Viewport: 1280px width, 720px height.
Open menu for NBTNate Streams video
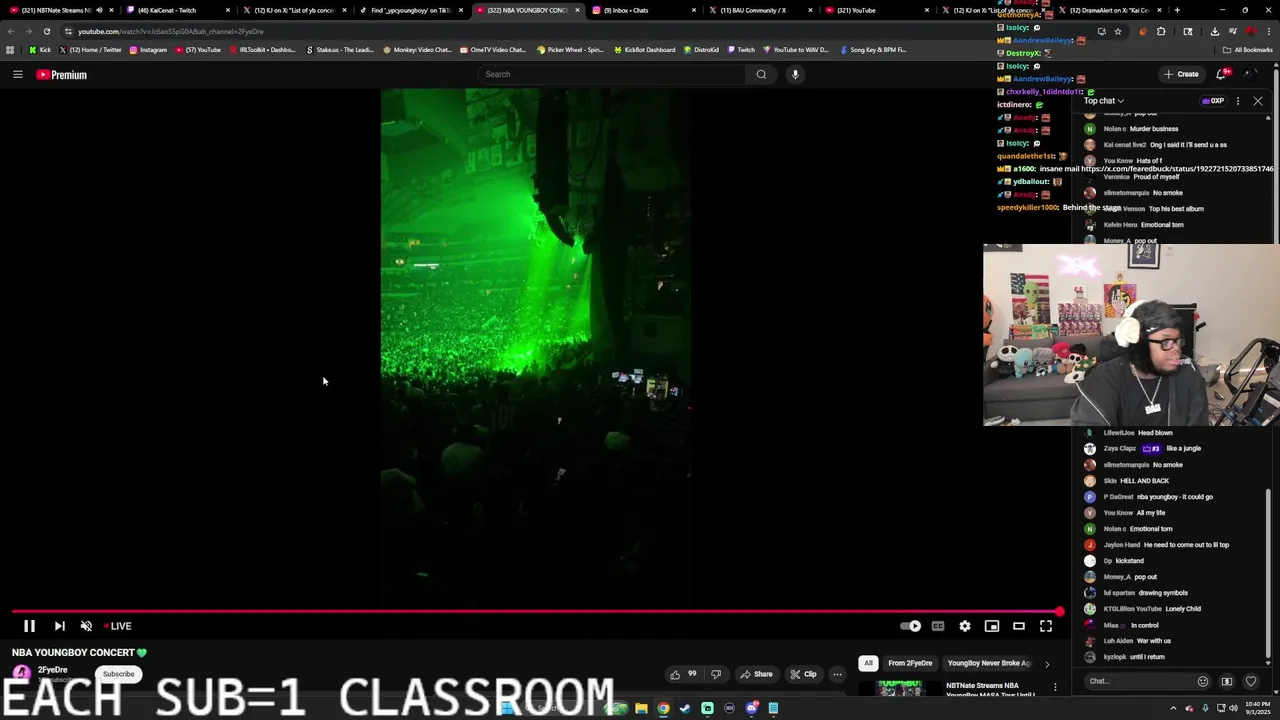point(1055,687)
